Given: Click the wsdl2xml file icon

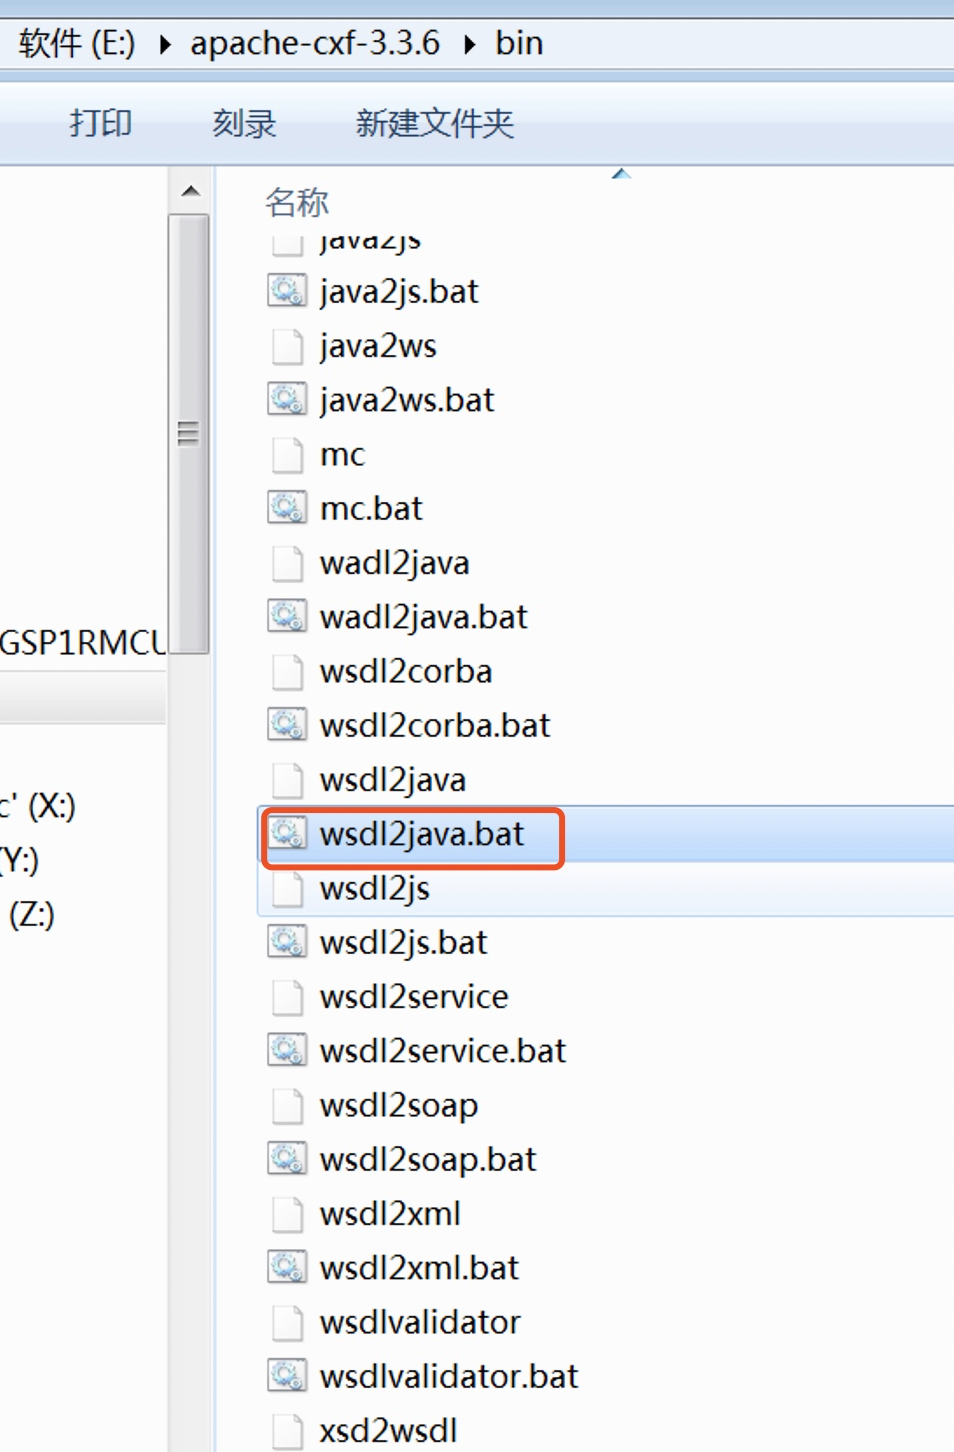Looking at the screenshot, I should click(x=287, y=1214).
